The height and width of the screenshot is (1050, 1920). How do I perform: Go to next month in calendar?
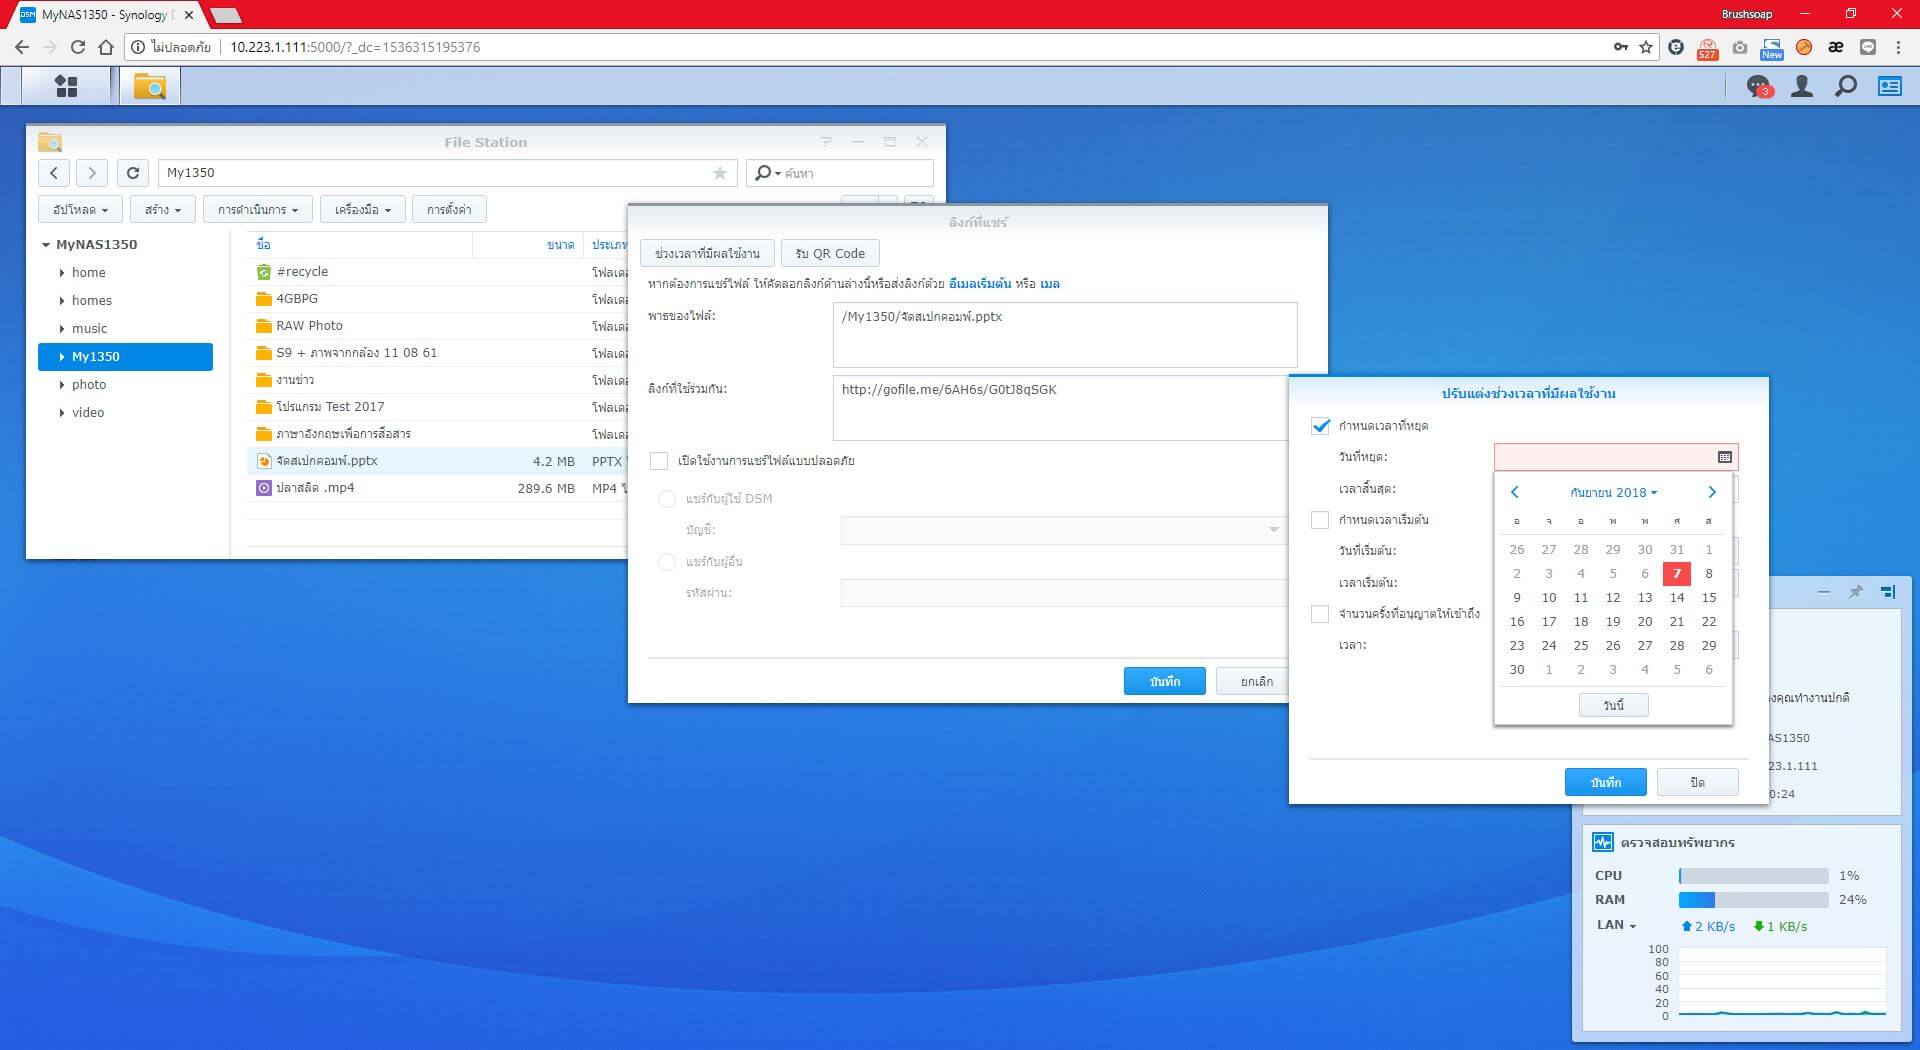tap(1711, 492)
